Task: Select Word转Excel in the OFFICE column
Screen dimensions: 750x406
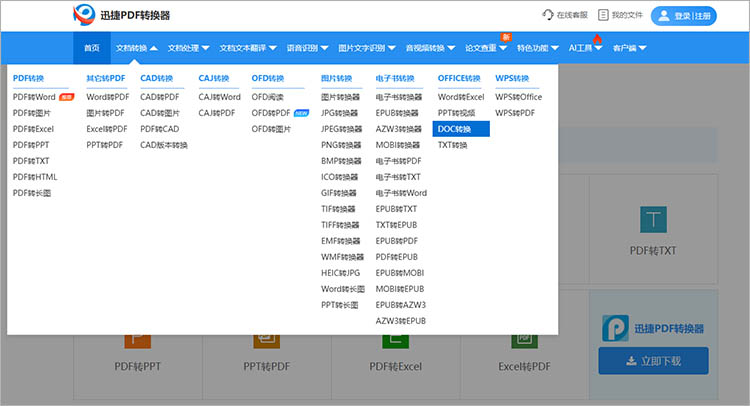Action: (461, 97)
